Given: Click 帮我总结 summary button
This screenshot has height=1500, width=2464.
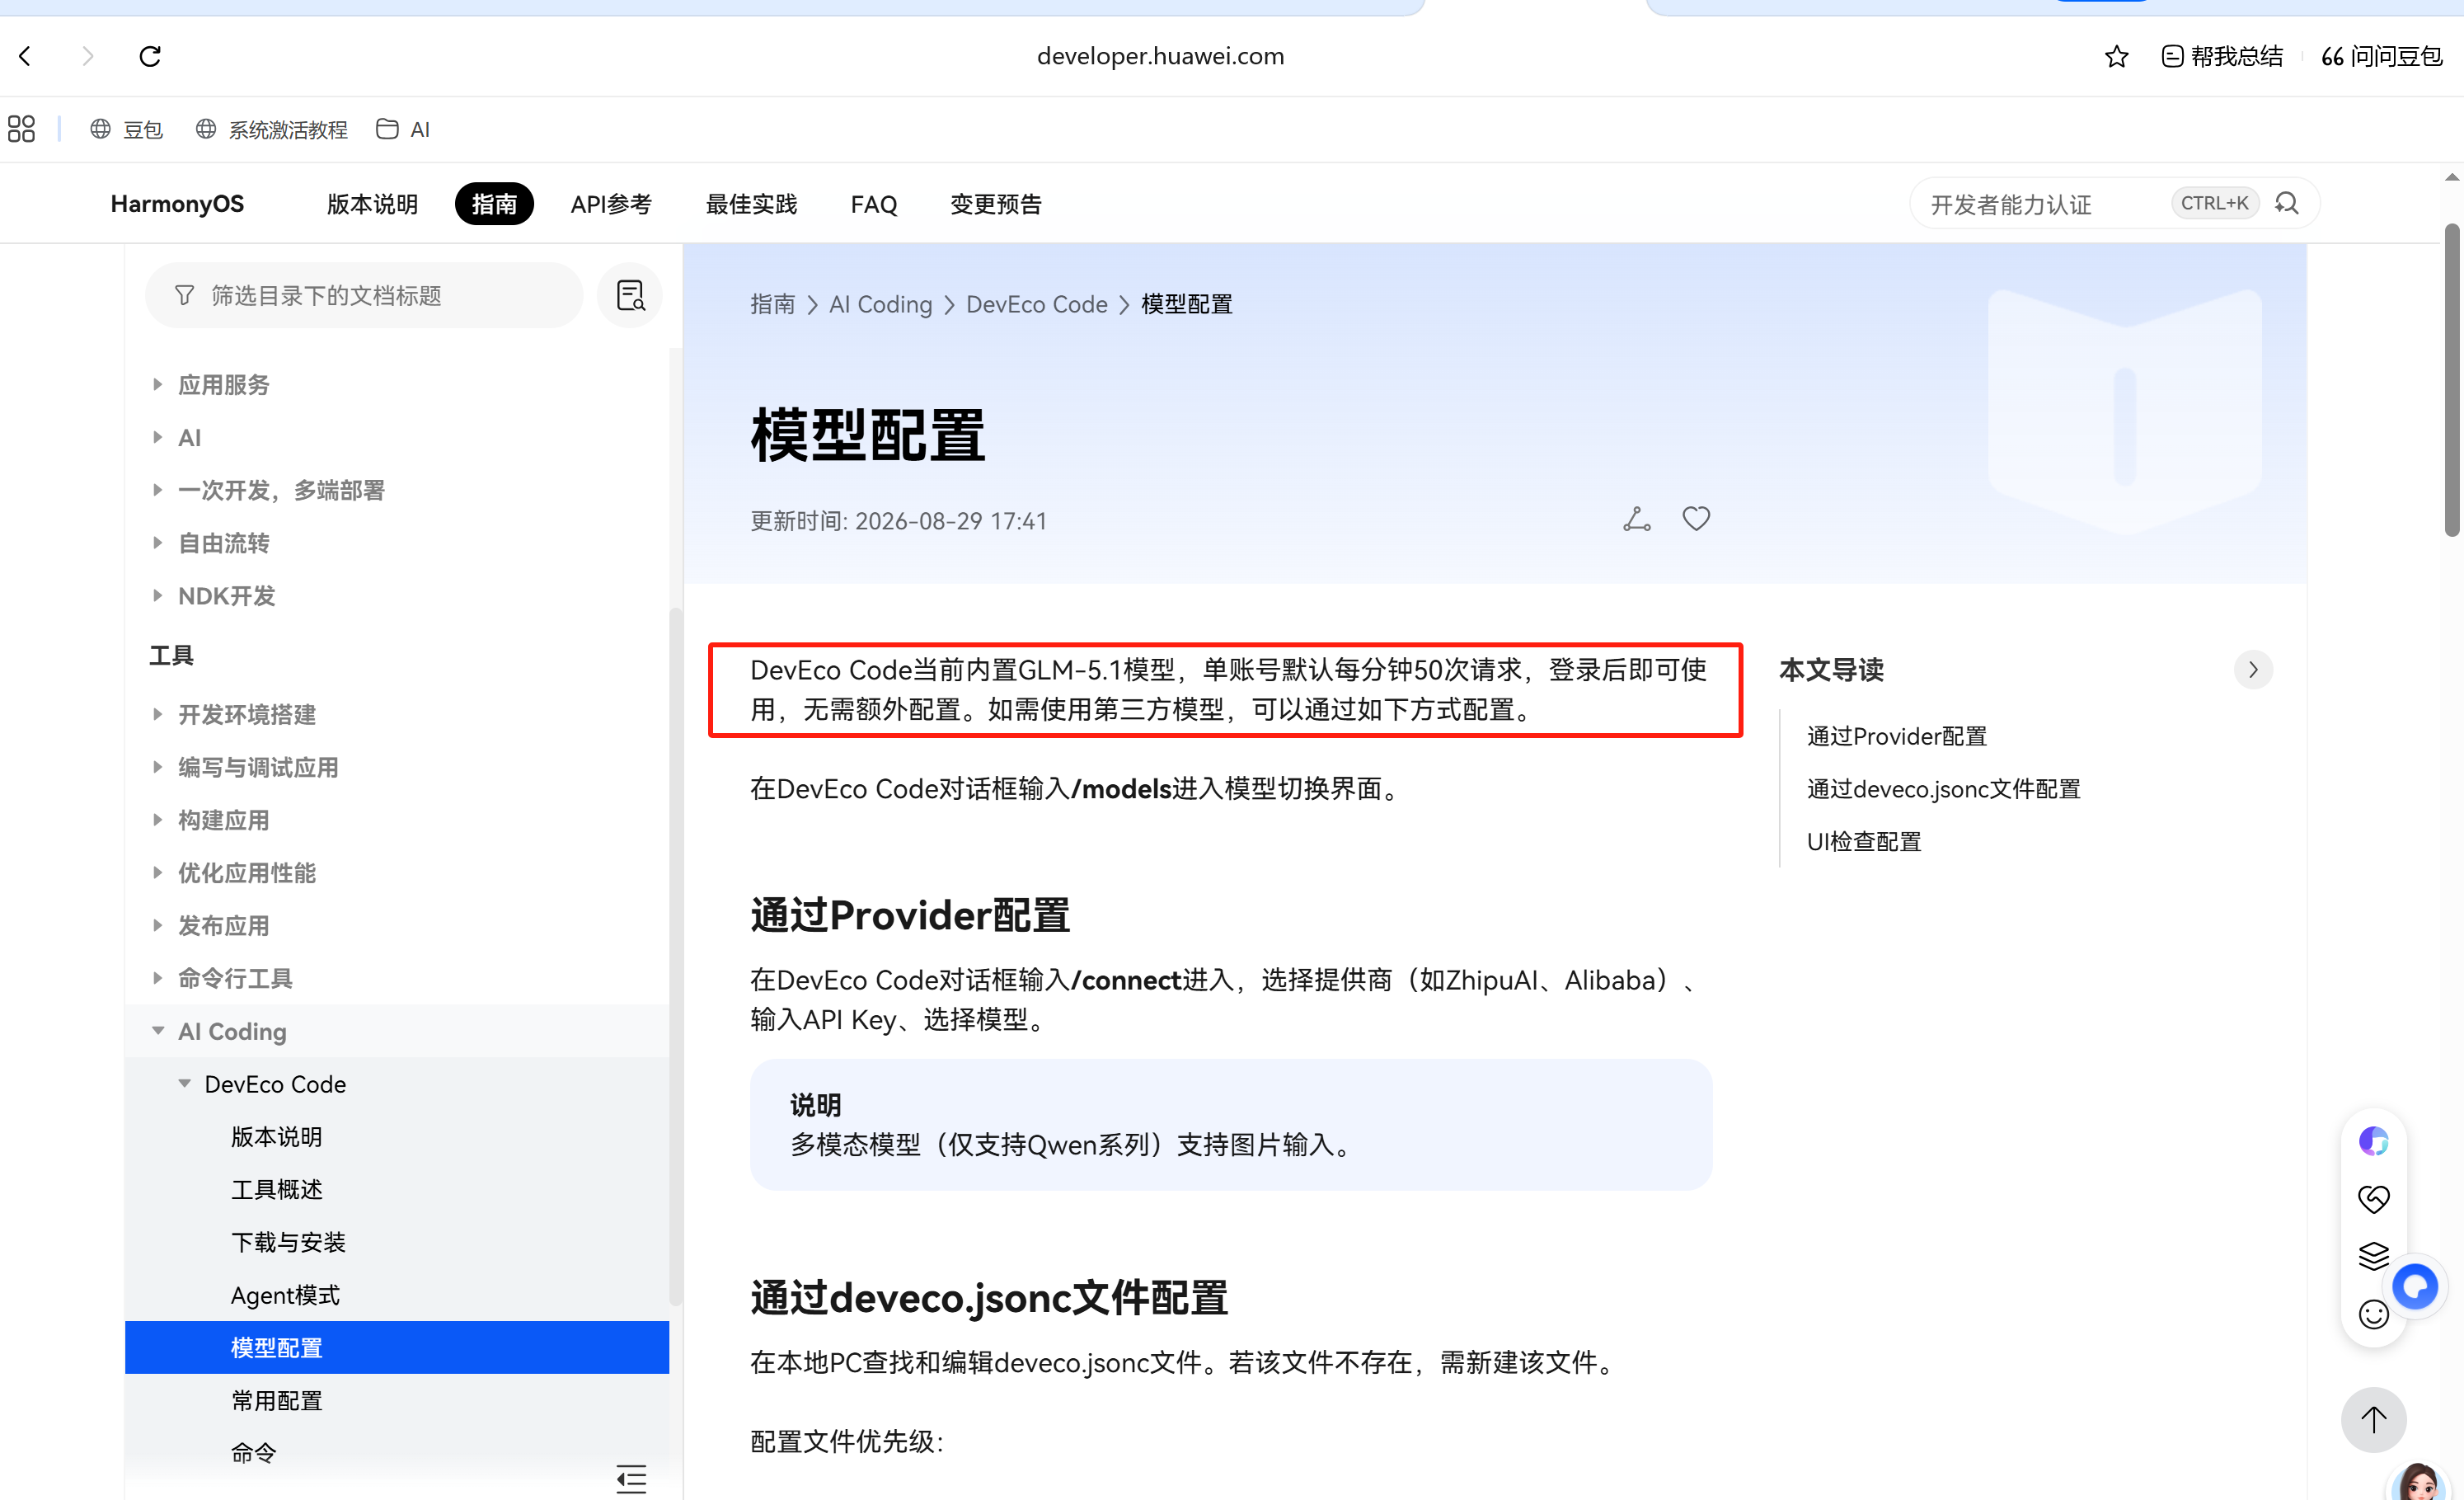Looking at the screenshot, I should (2222, 56).
